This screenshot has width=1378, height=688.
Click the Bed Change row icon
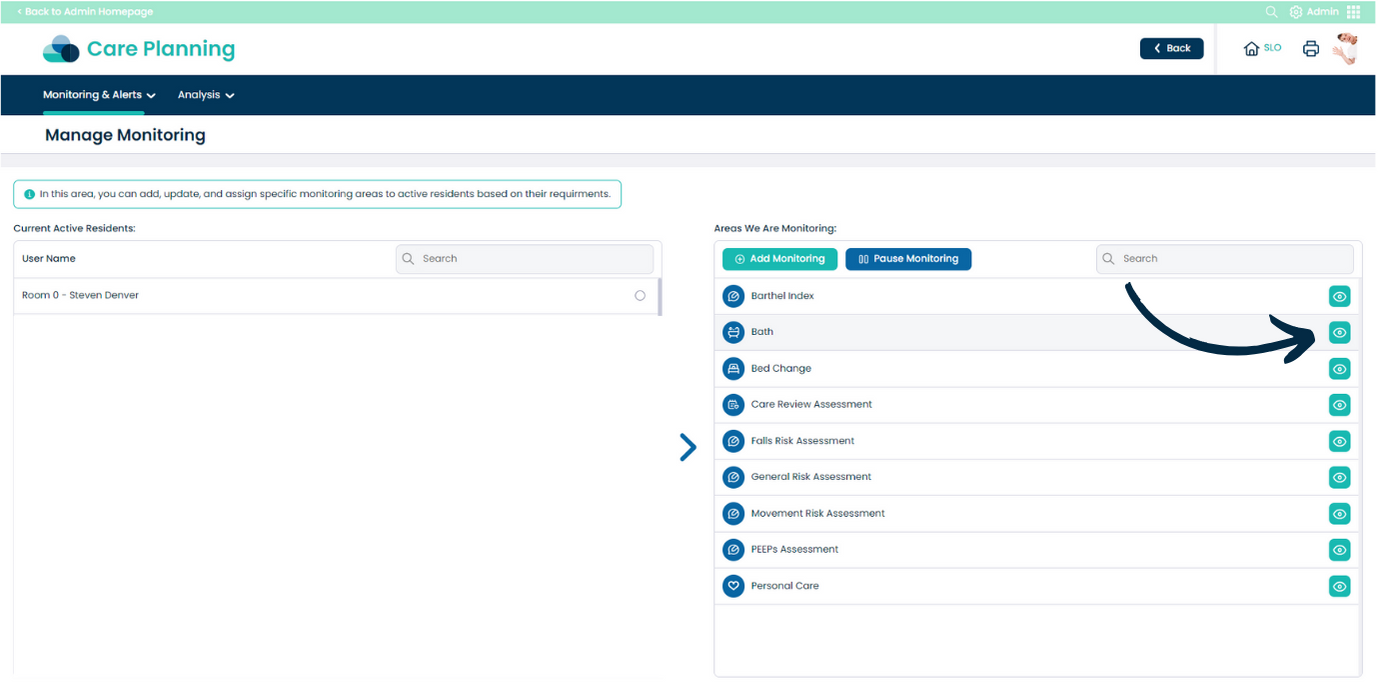734,368
